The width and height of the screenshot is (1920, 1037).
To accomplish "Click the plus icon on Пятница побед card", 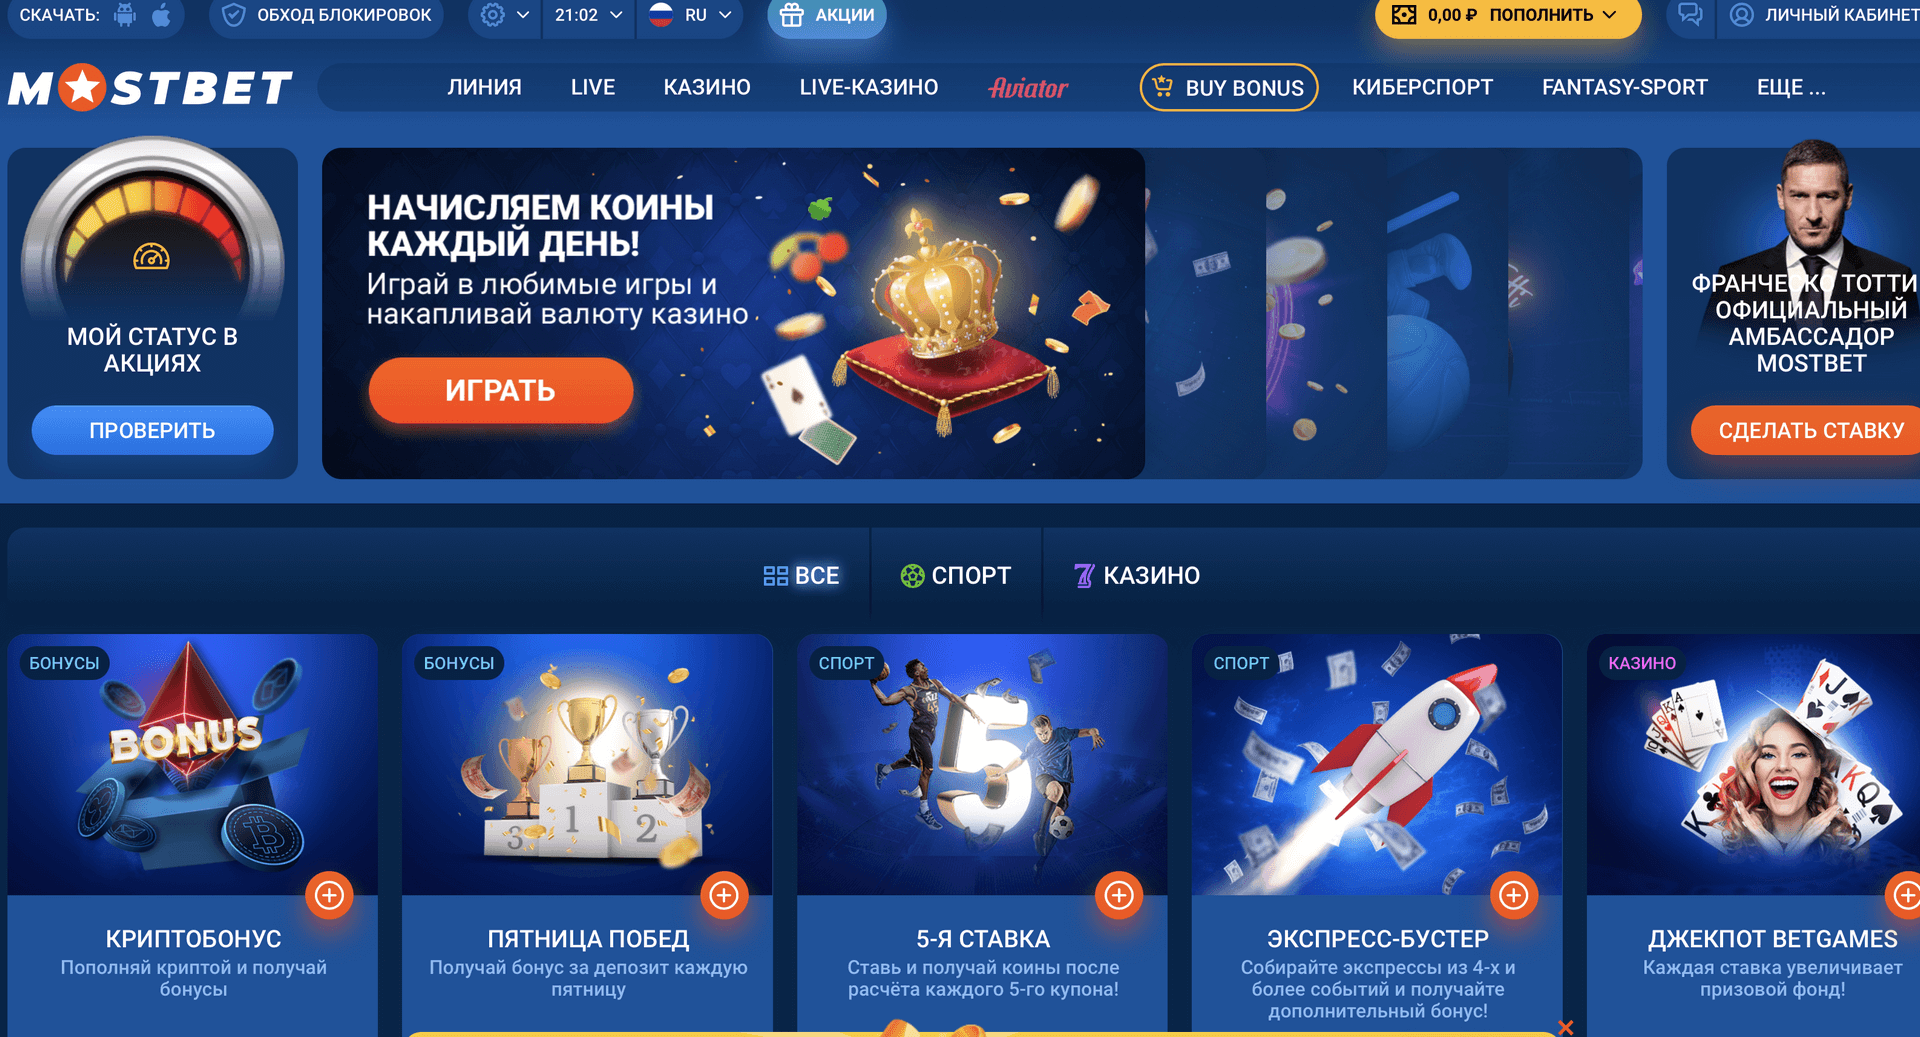I will [724, 895].
